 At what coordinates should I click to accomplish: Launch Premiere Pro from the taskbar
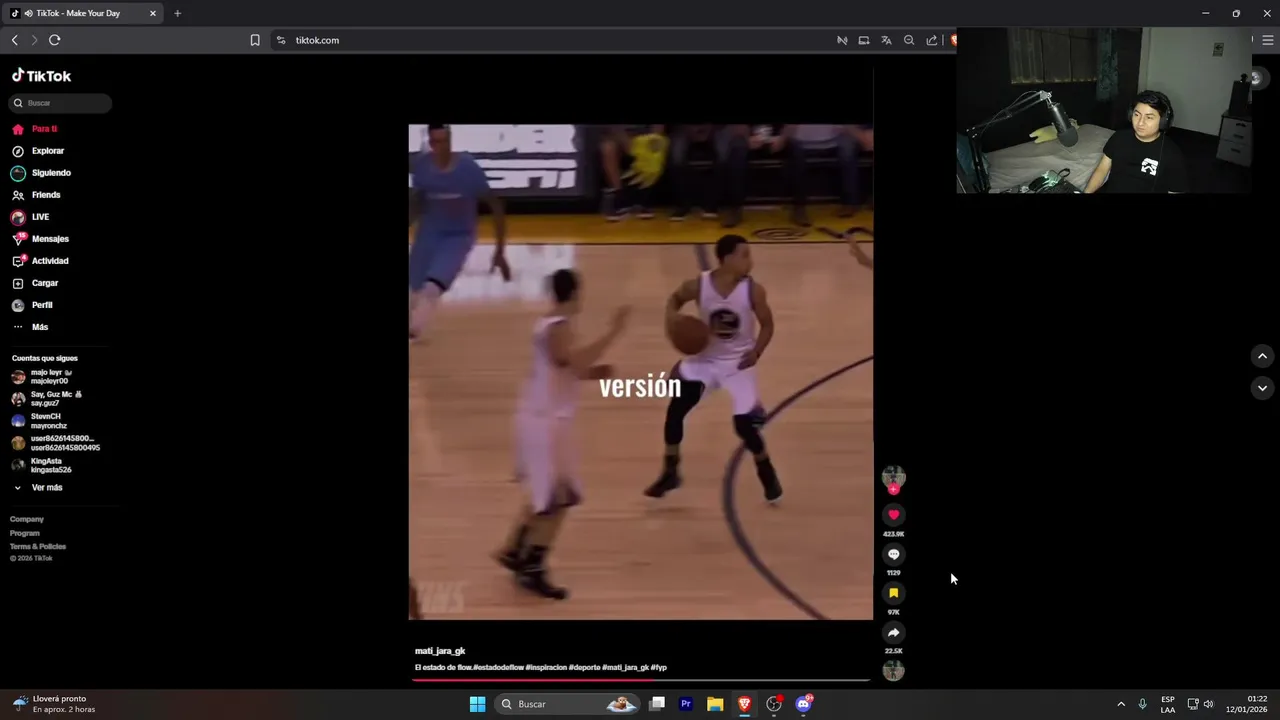point(686,704)
